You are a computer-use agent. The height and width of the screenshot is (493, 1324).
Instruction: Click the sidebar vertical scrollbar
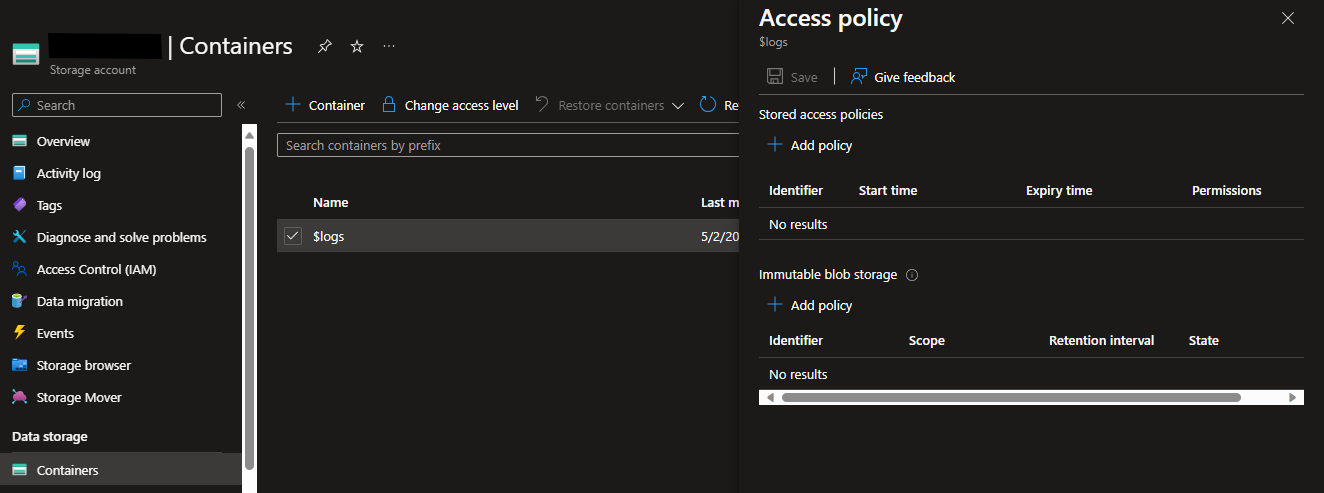point(249,308)
